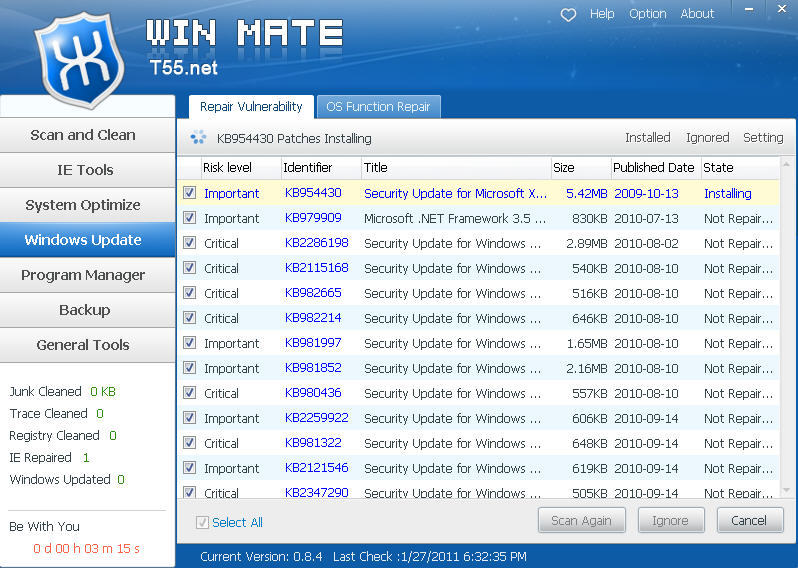Open the Option menu
The image size is (798, 568).
point(647,14)
